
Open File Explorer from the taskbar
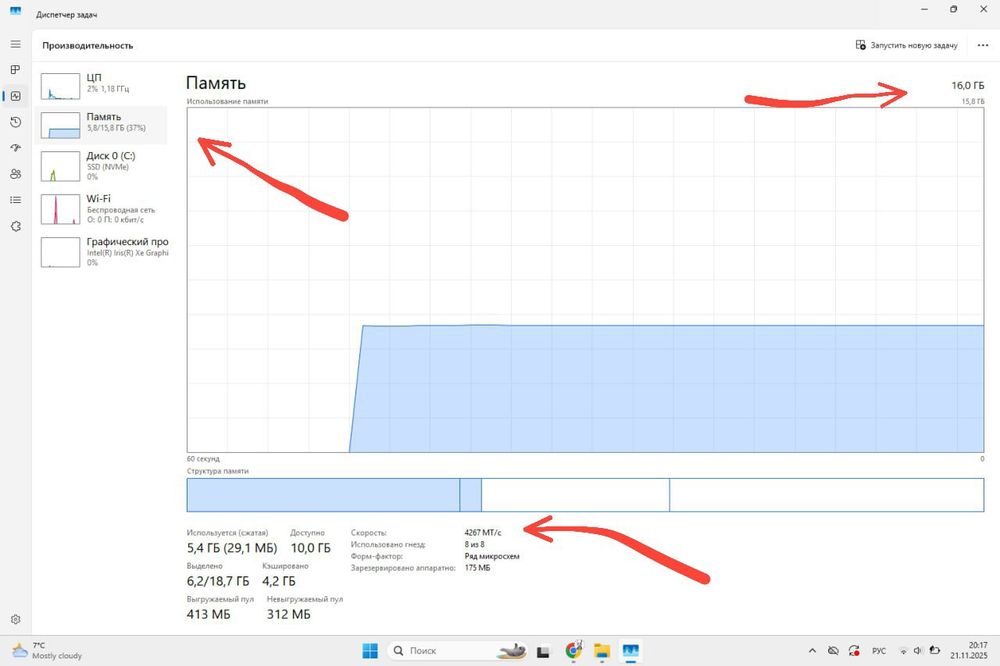(602, 651)
